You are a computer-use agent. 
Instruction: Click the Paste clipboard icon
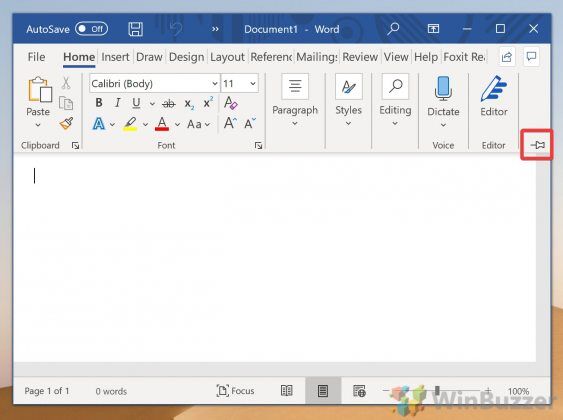tap(39, 90)
